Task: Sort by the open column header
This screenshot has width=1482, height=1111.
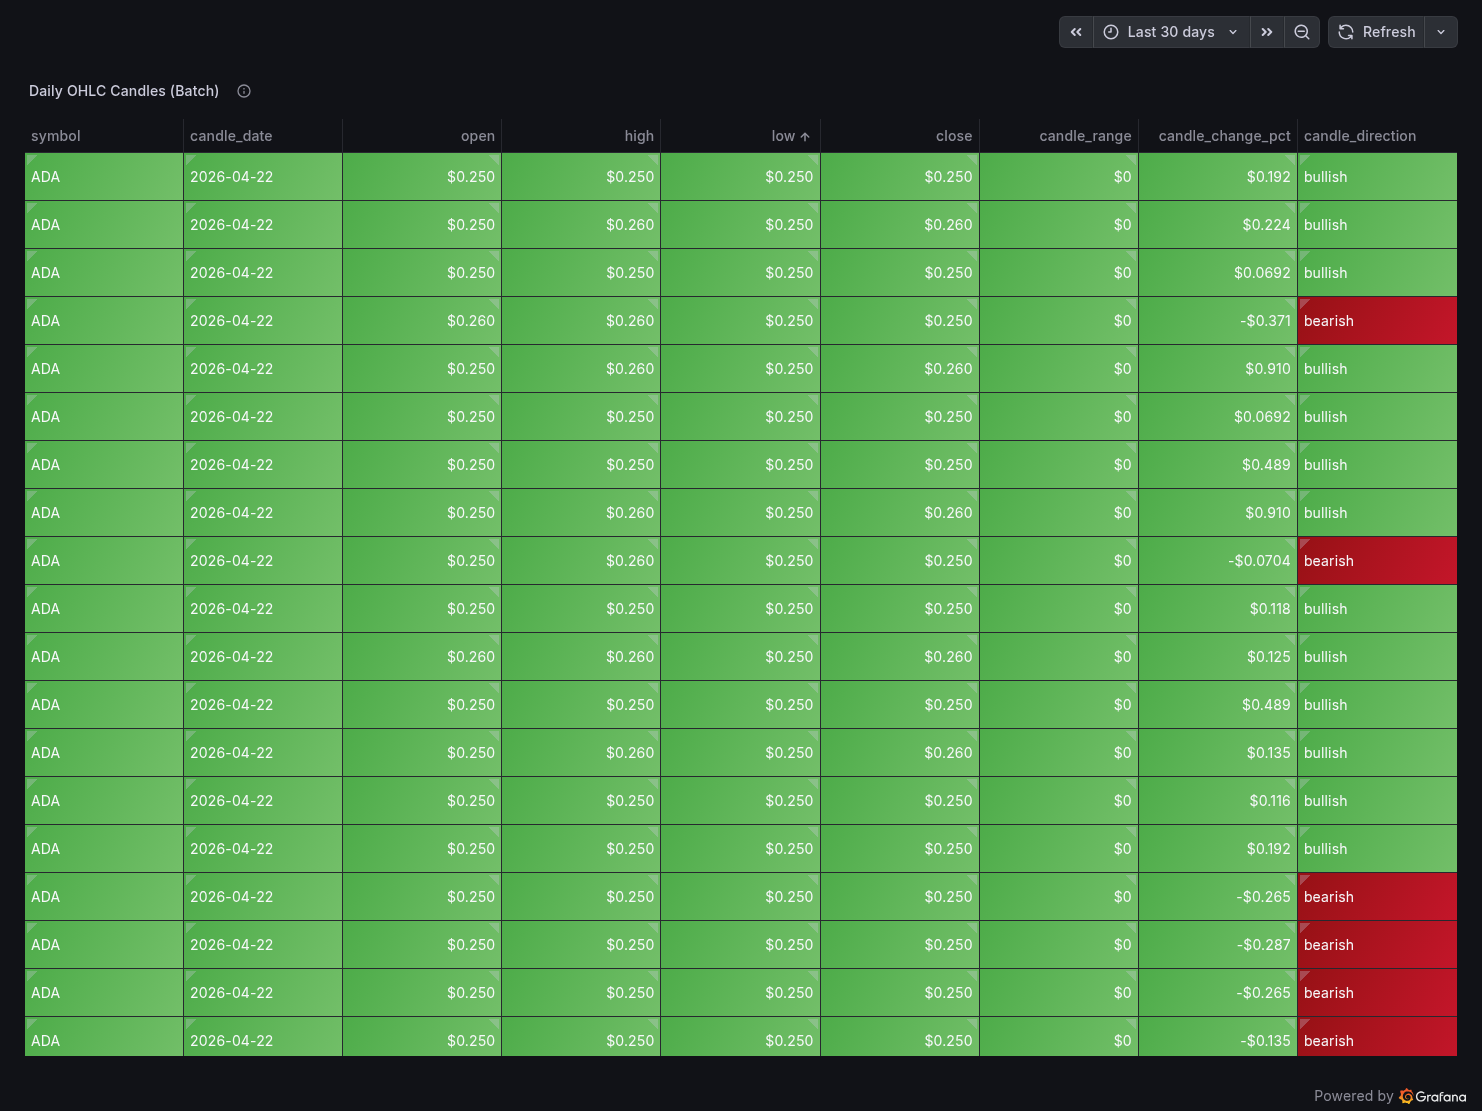Action: pos(478,136)
